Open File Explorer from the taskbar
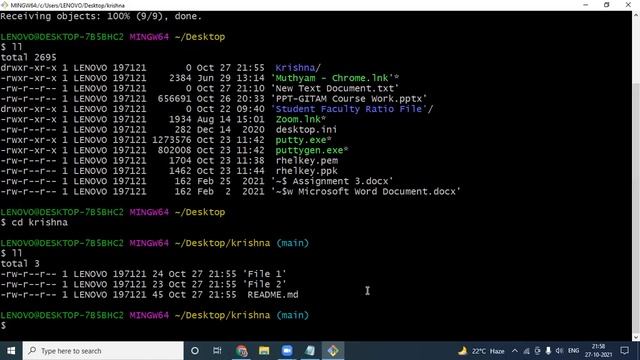 pyautogui.click(x=264, y=351)
